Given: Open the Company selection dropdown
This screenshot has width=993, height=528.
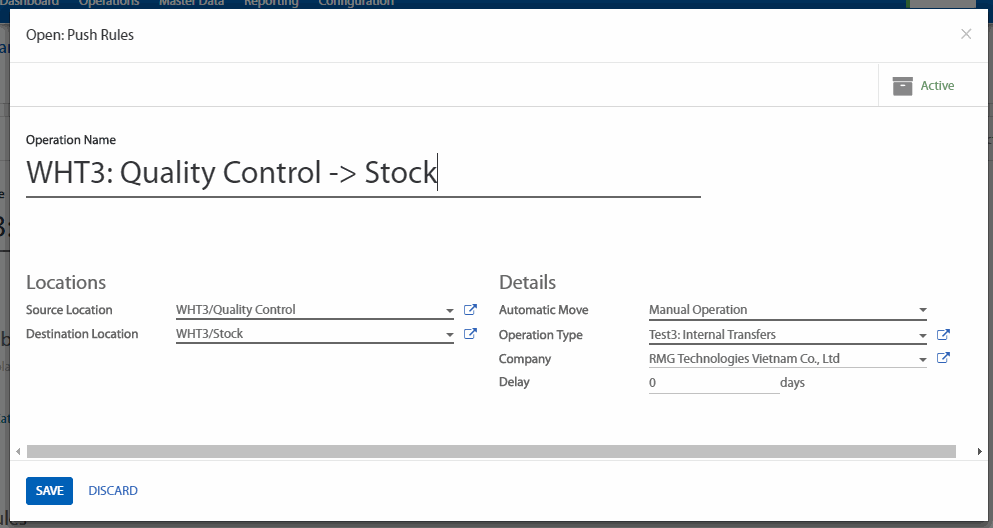Looking at the screenshot, I should 922,359.
